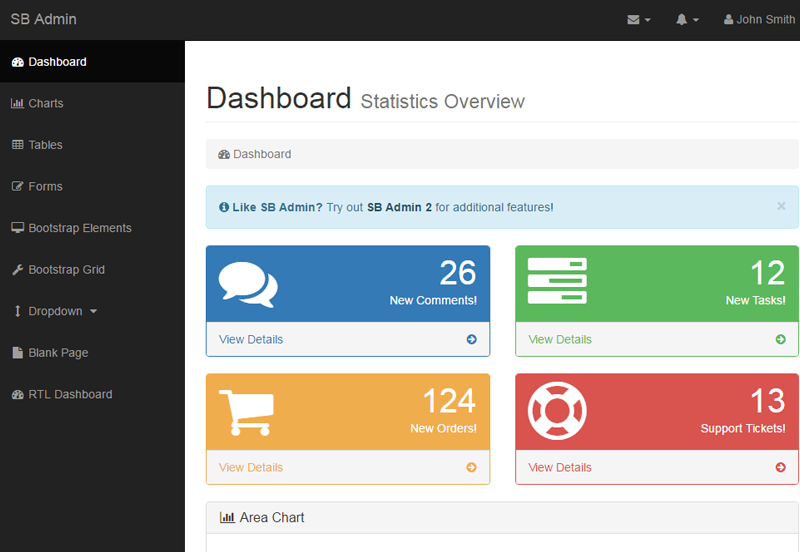Click the life ring icon on tickets card
The image size is (800, 552).
557,411
